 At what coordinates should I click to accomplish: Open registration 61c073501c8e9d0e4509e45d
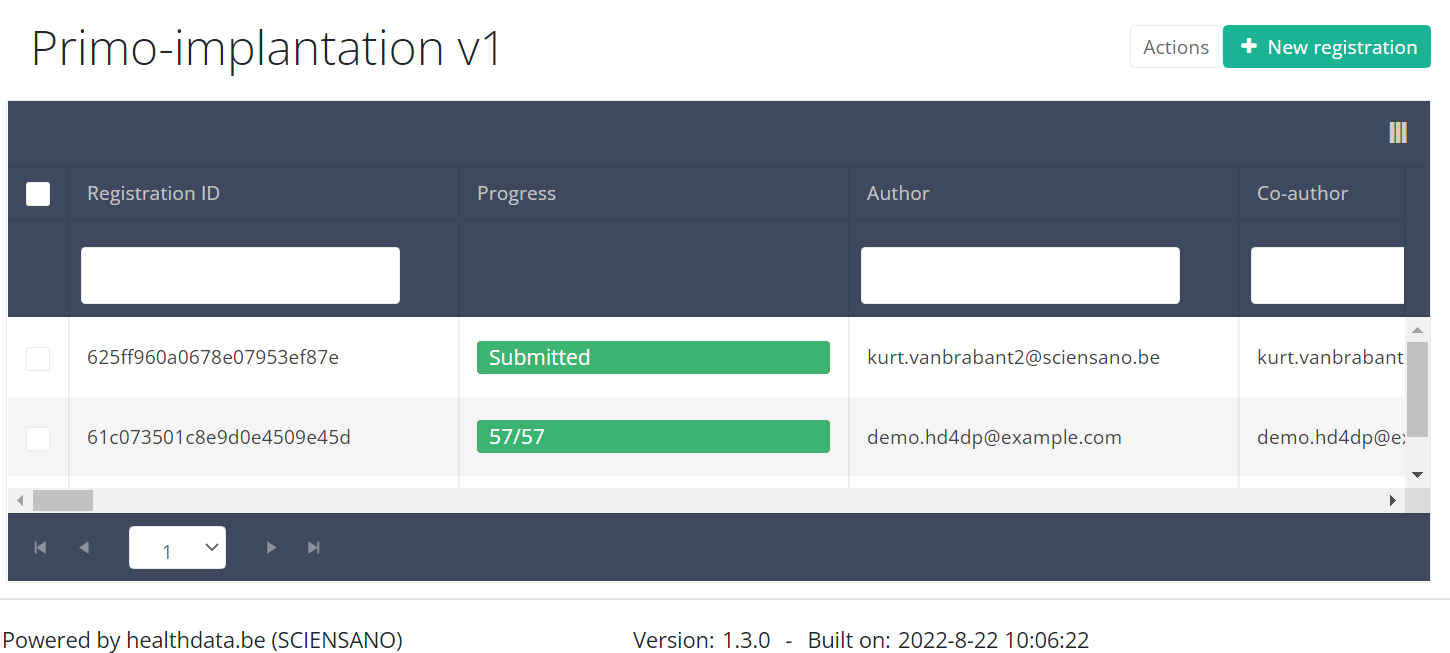pos(219,438)
